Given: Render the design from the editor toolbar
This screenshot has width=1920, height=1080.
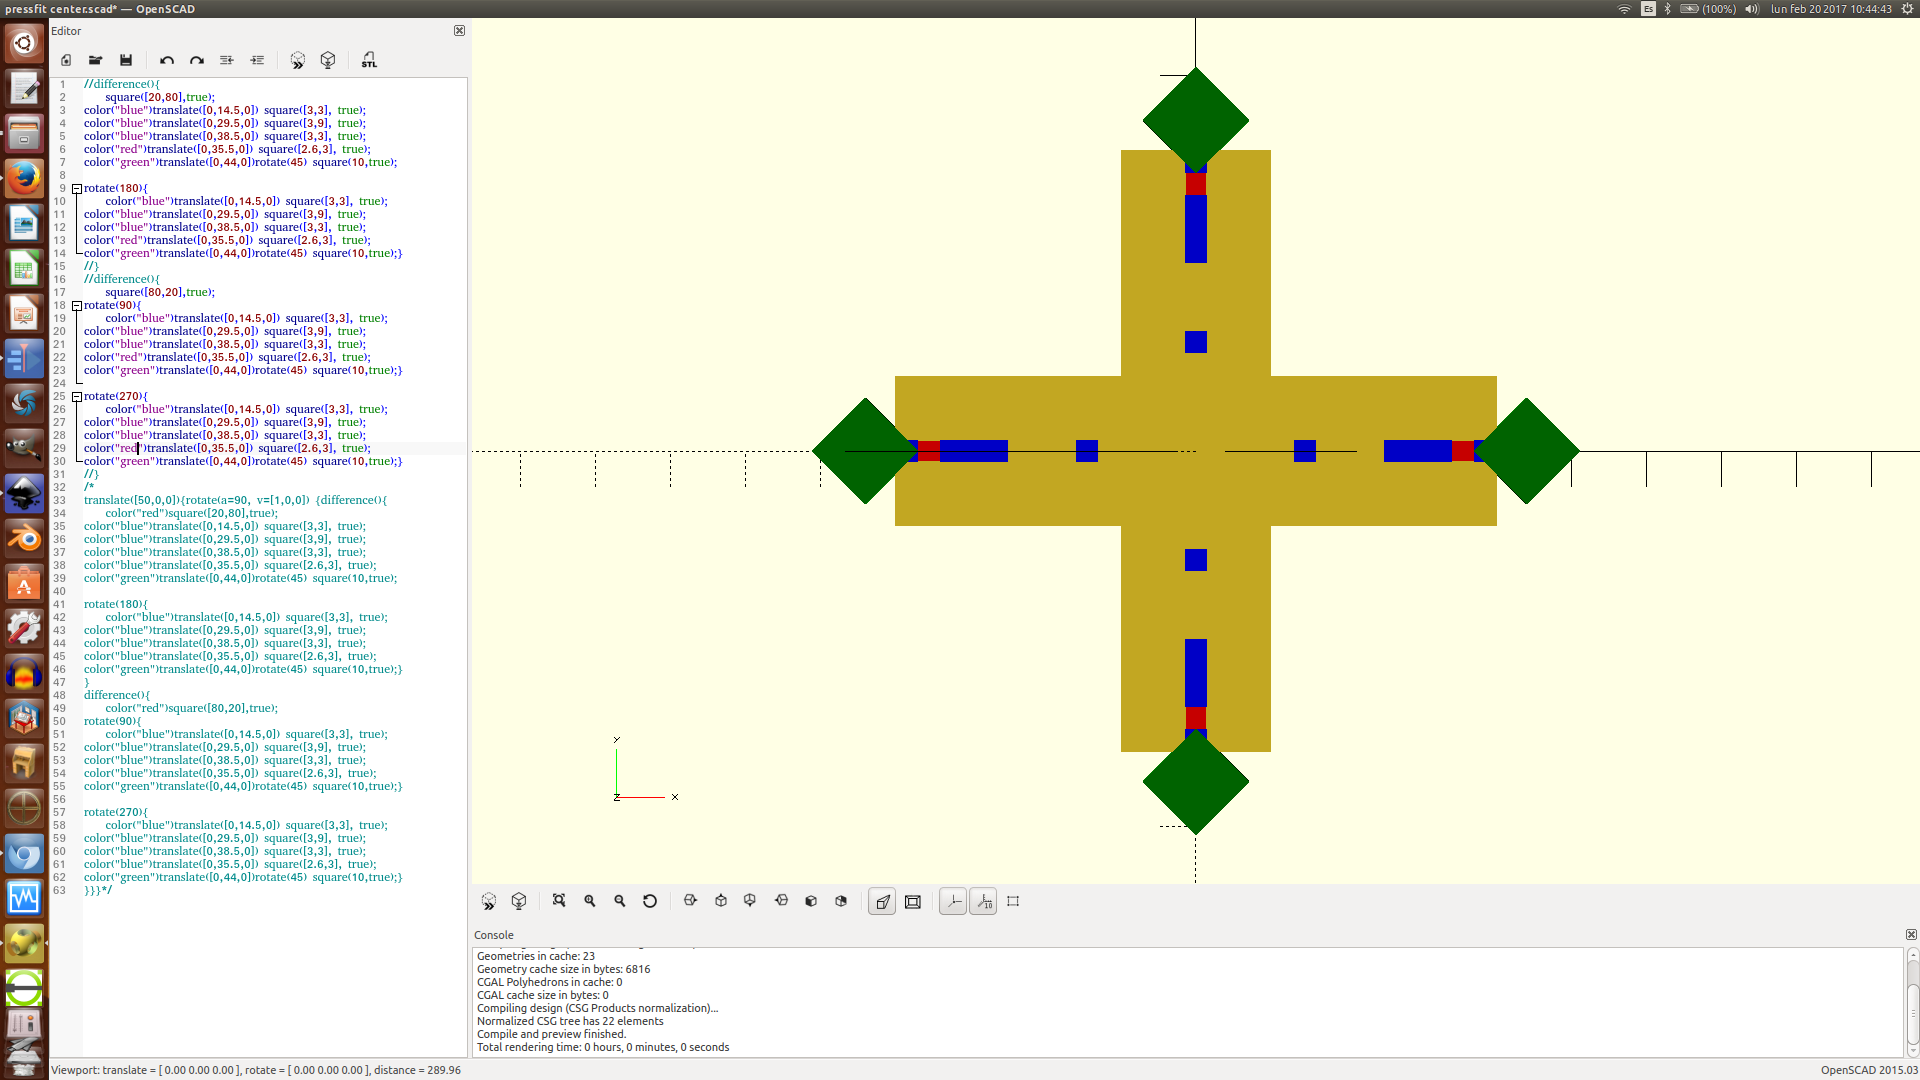Looking at the screenshot, I should 328,60.
